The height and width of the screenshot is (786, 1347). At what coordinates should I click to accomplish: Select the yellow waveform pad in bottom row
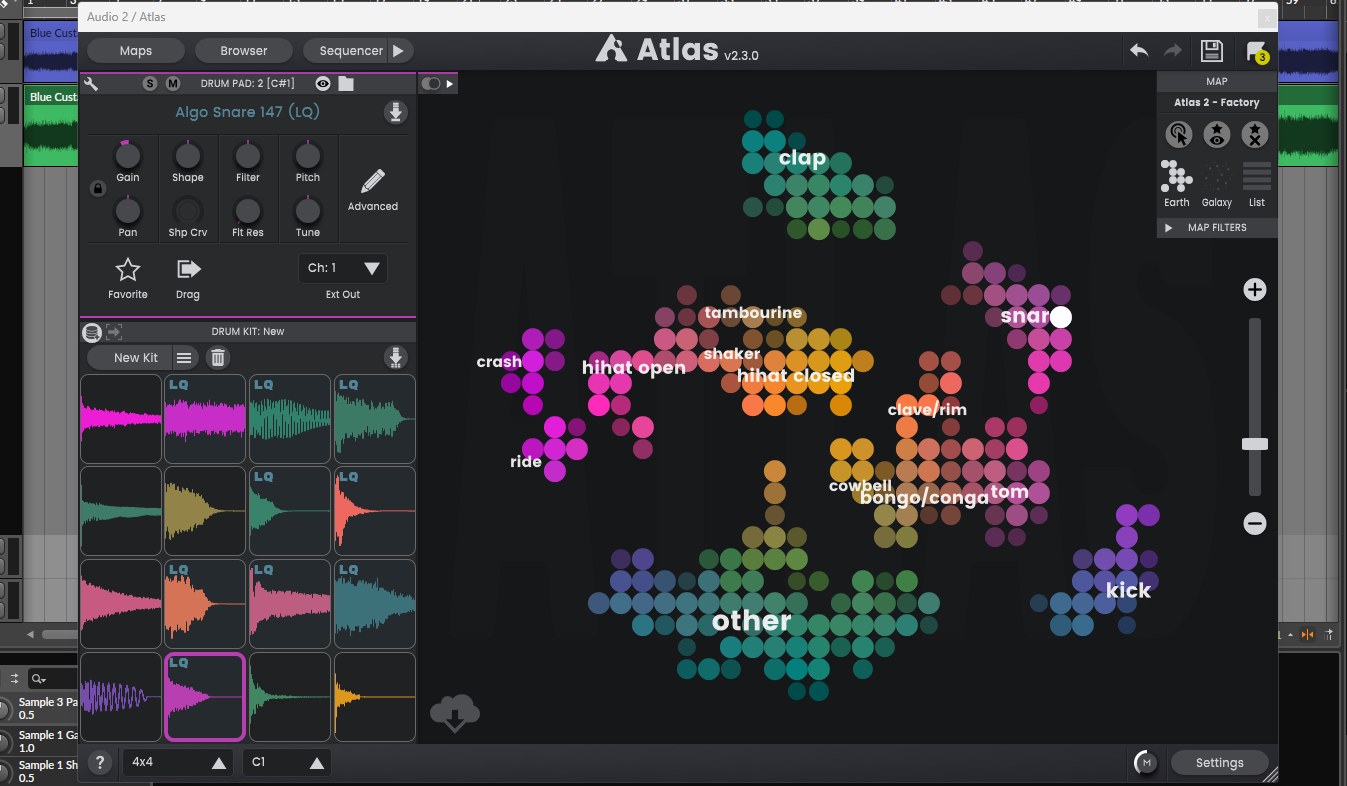(375, 697)
